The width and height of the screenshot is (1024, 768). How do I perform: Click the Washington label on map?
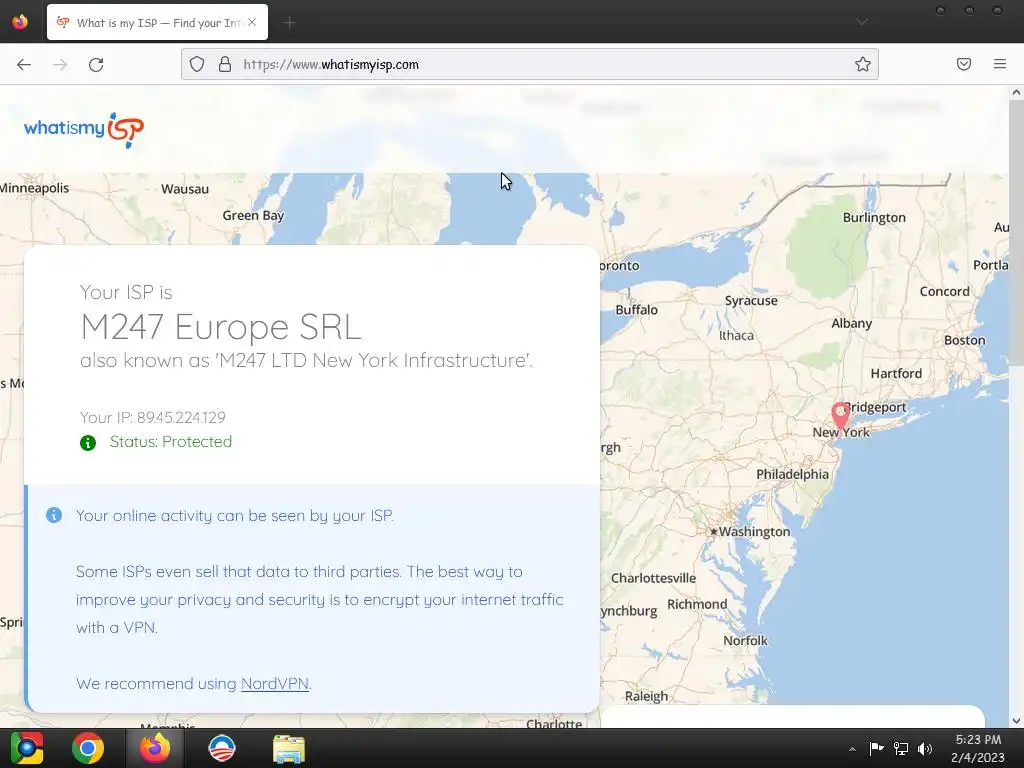pyautogui.click(x=754, y=532)
